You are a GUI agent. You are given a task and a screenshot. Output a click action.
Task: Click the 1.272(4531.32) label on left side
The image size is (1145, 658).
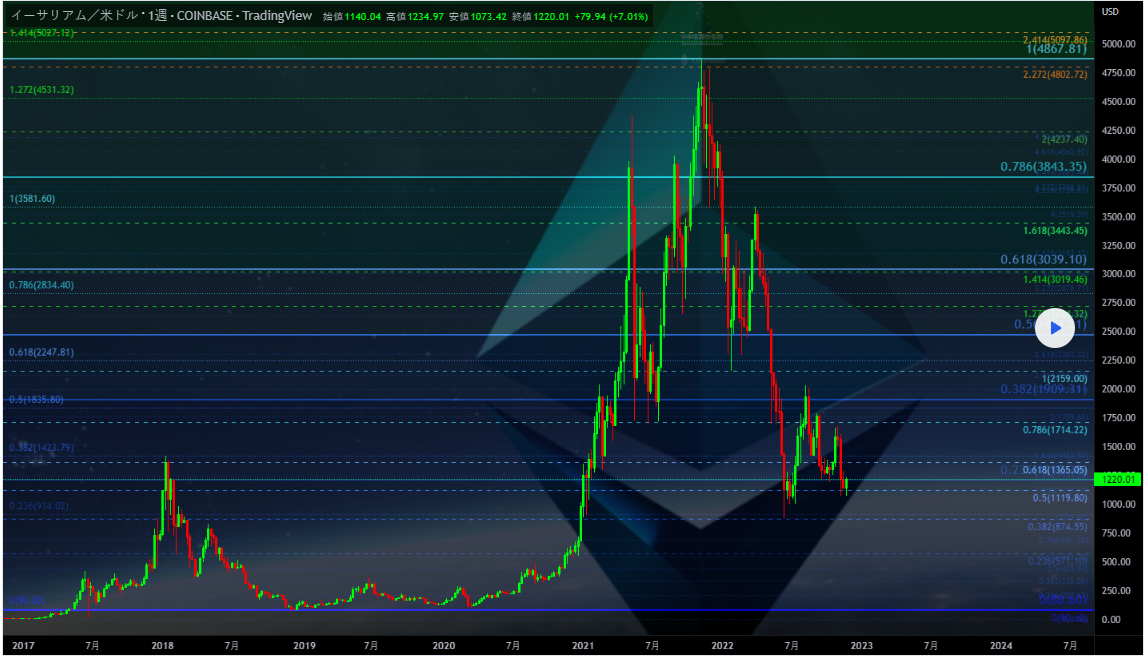[41, 90]
